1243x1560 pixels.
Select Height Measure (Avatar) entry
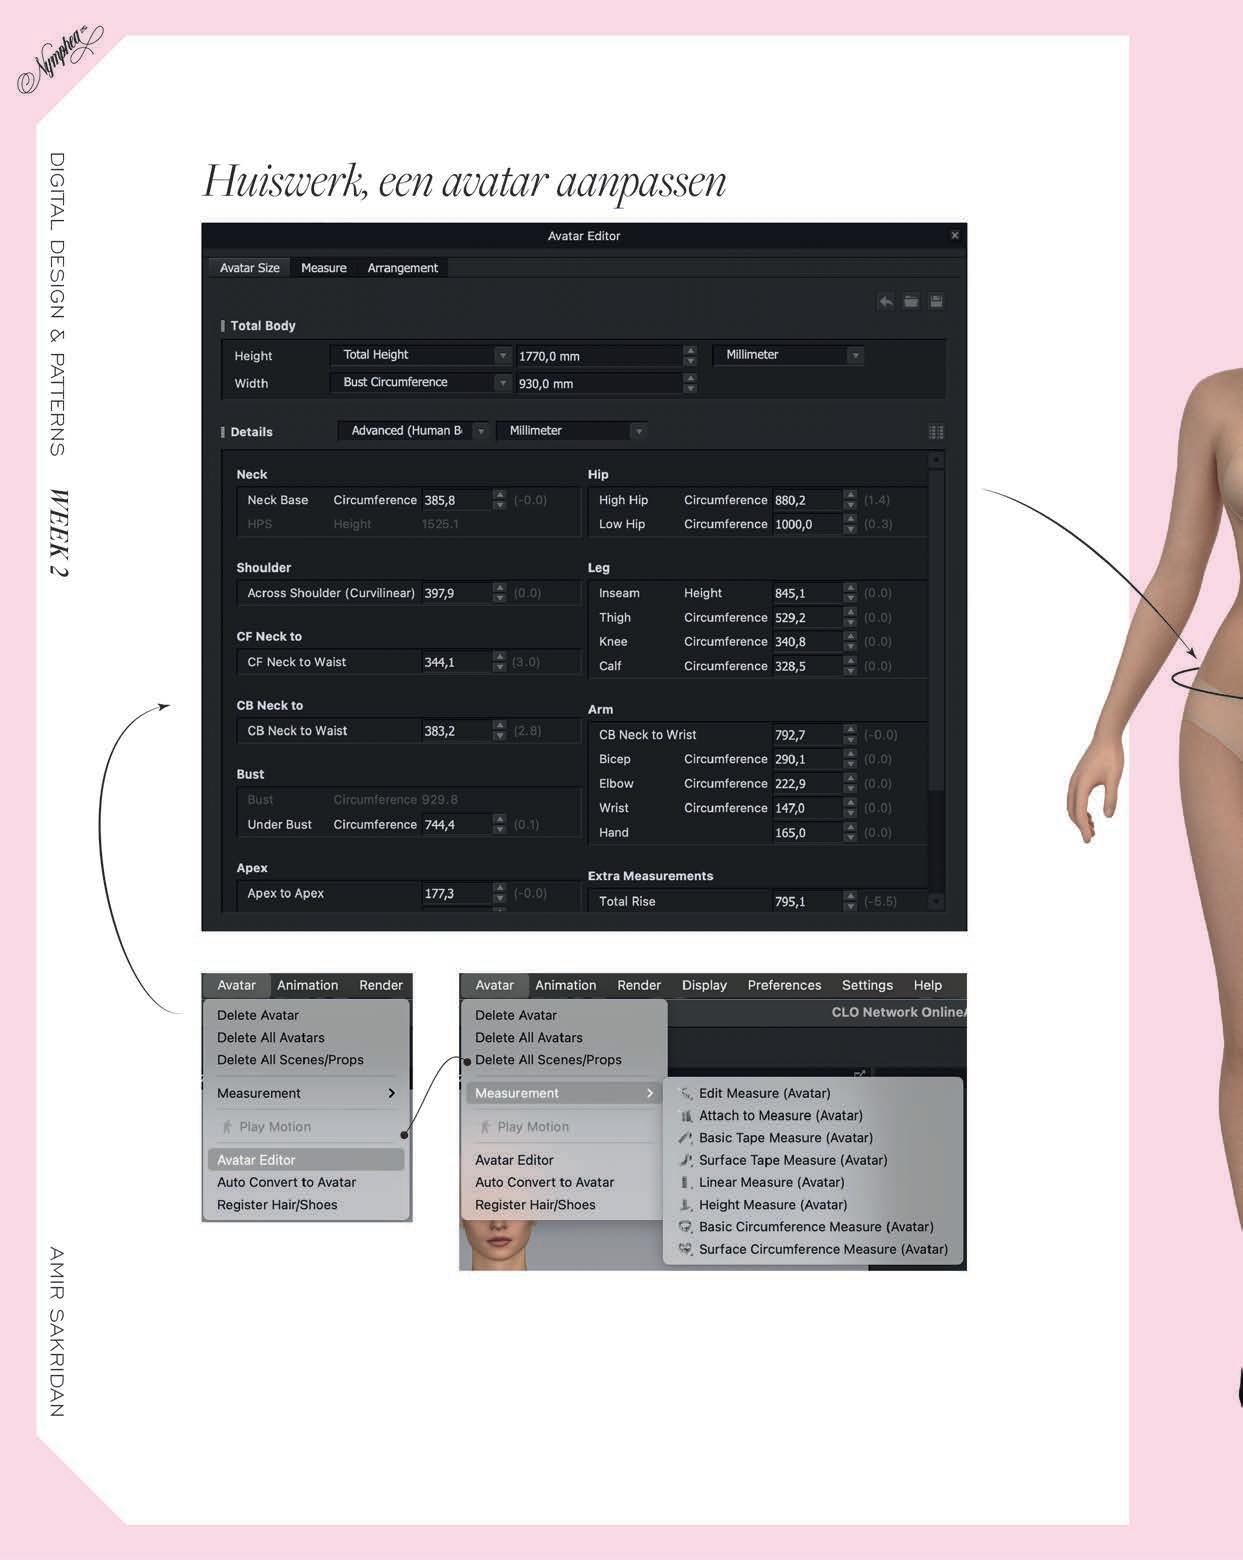813,1205
